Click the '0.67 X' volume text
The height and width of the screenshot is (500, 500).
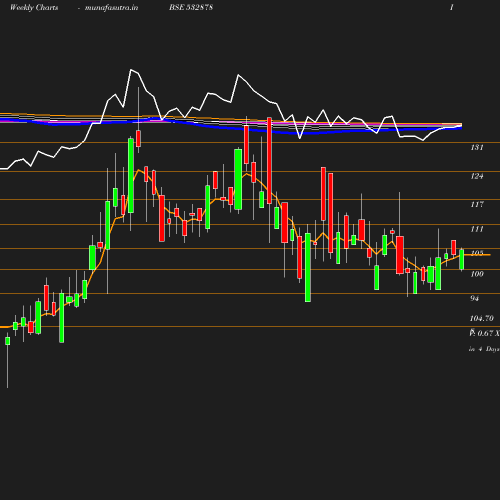488,333
